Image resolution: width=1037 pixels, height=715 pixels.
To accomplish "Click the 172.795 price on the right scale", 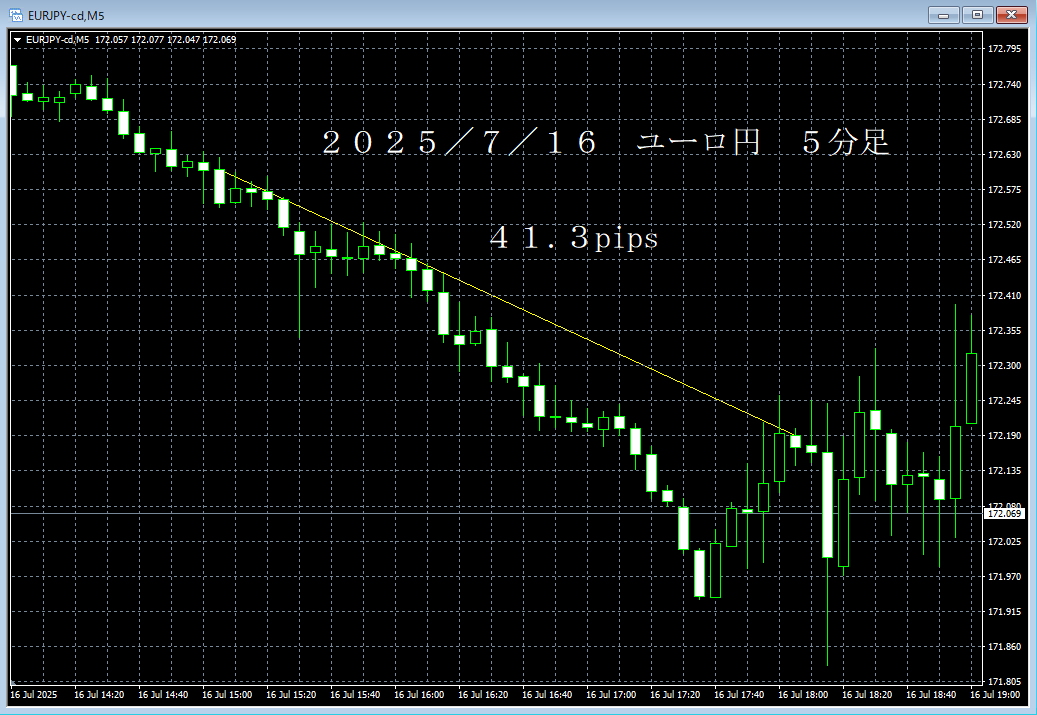I will (1003, 47).
